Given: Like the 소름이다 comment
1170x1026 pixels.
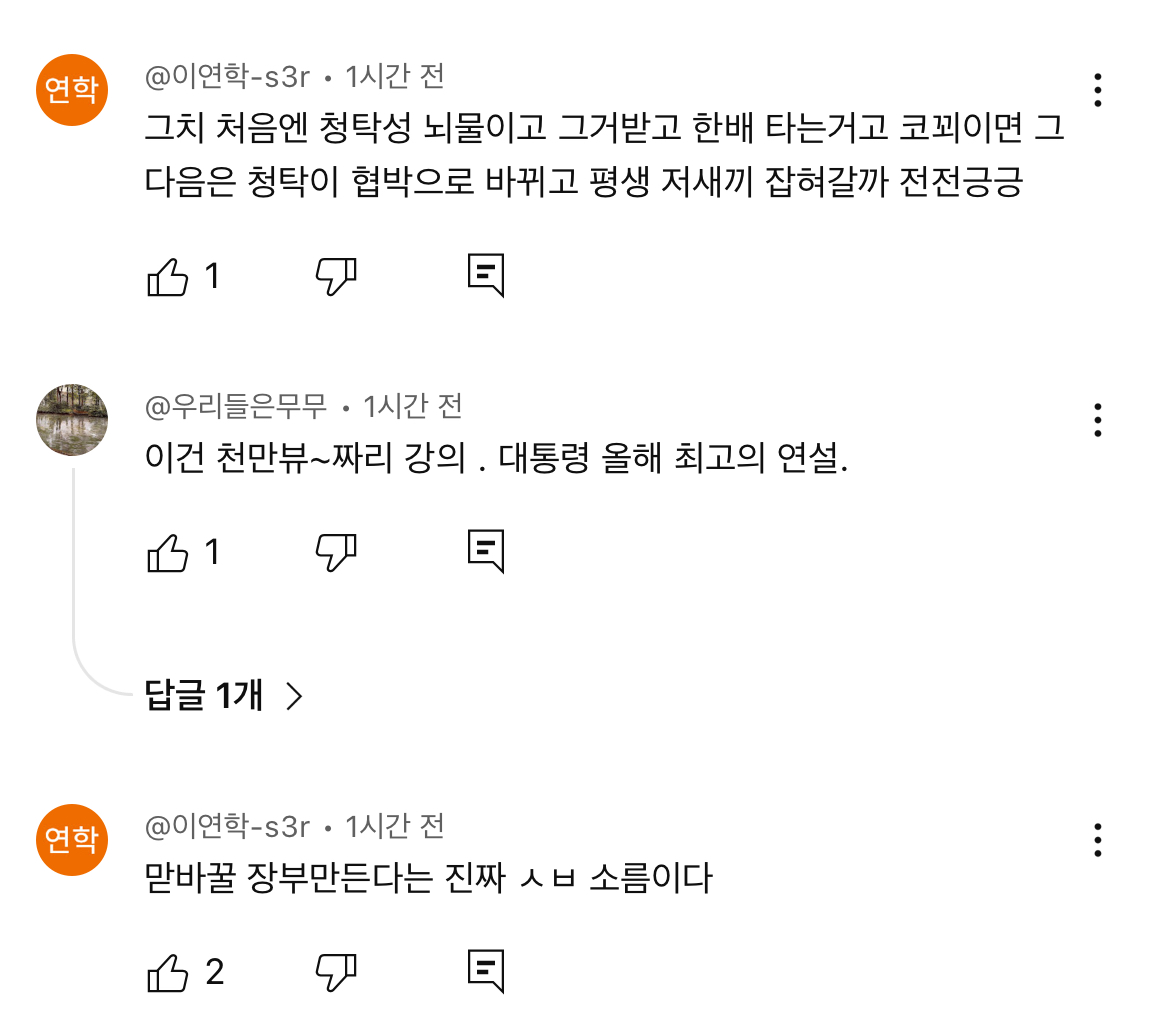Looking at the screenshot, I should tap(168, 971).
